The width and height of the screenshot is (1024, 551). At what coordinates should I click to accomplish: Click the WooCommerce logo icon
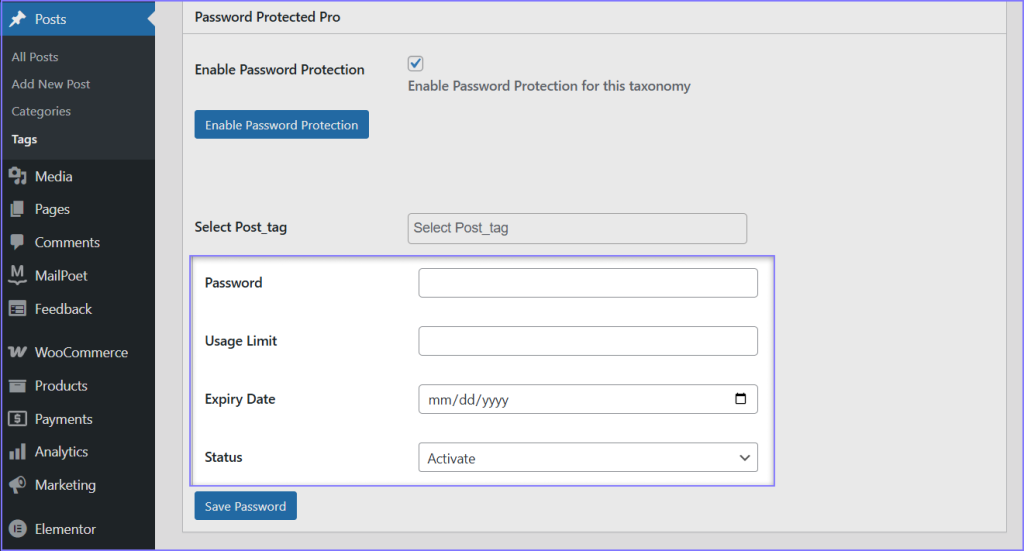(17, 352)
